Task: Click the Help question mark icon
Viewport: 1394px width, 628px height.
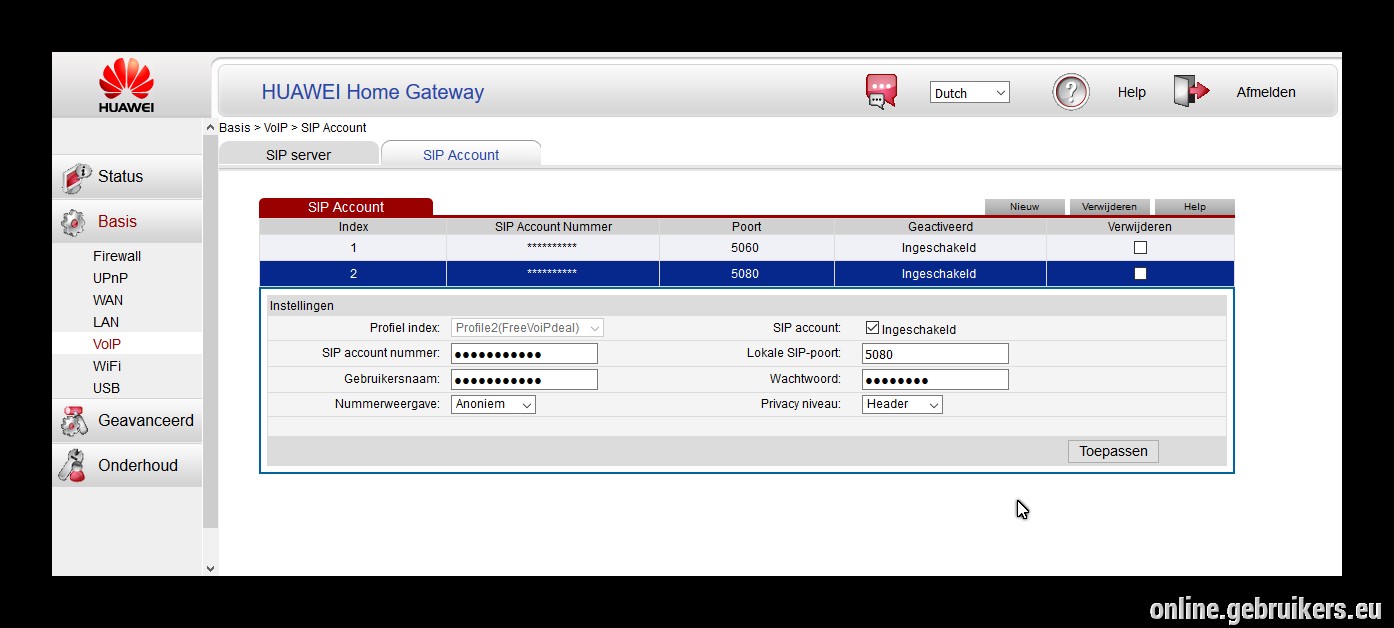Action: coord(1071,92)
